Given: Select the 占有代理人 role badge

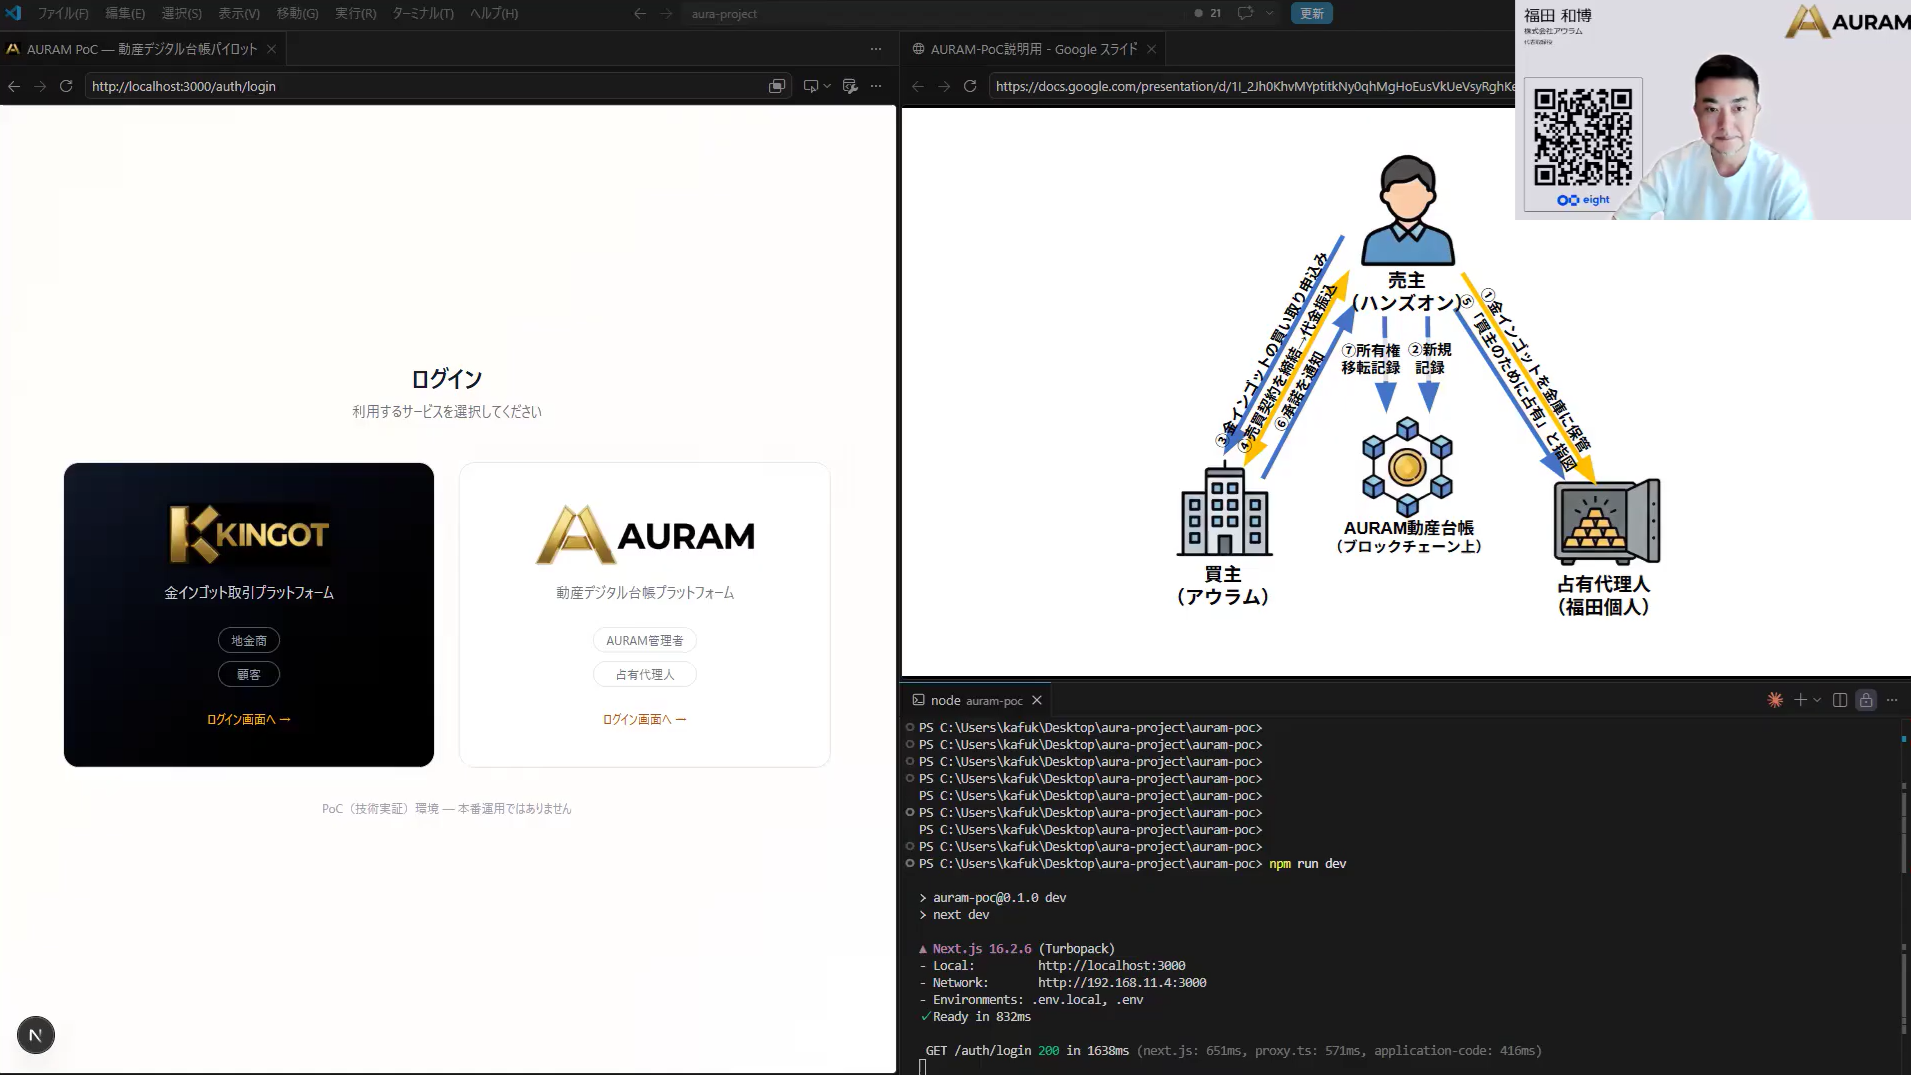Looking at the screenshot, I should 645,674.
